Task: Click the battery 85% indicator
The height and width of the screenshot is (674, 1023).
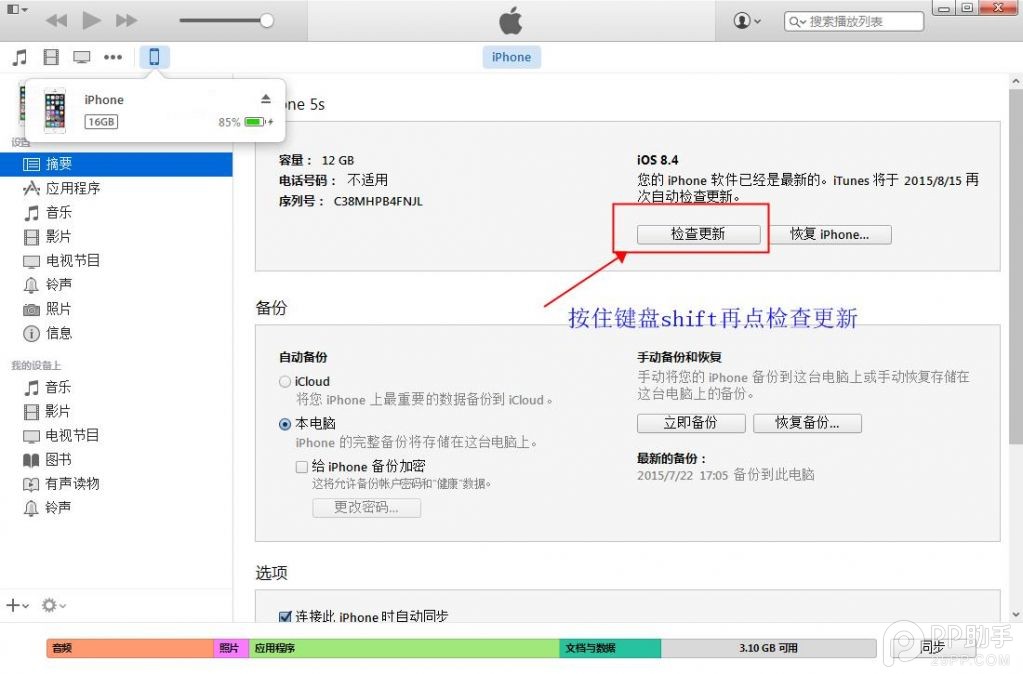Action: (245, 122)
